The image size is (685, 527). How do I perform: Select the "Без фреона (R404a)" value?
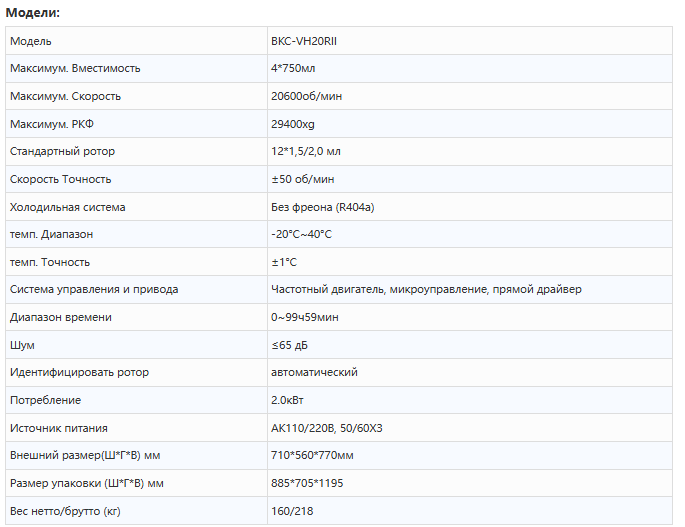click(x=329, y=207)
